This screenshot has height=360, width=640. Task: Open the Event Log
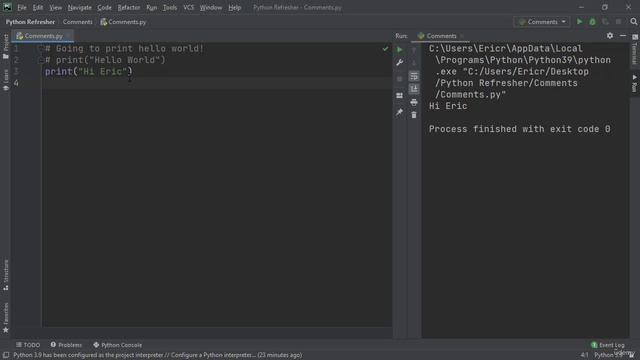pyautogui.click(x=608, y=345)
